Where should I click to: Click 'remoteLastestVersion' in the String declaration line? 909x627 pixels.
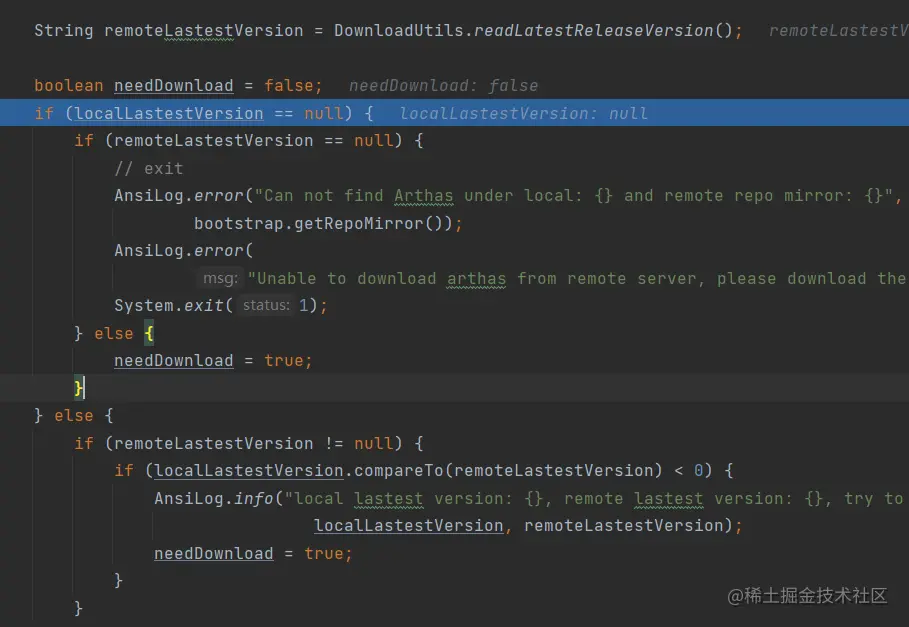pos(203,30)
